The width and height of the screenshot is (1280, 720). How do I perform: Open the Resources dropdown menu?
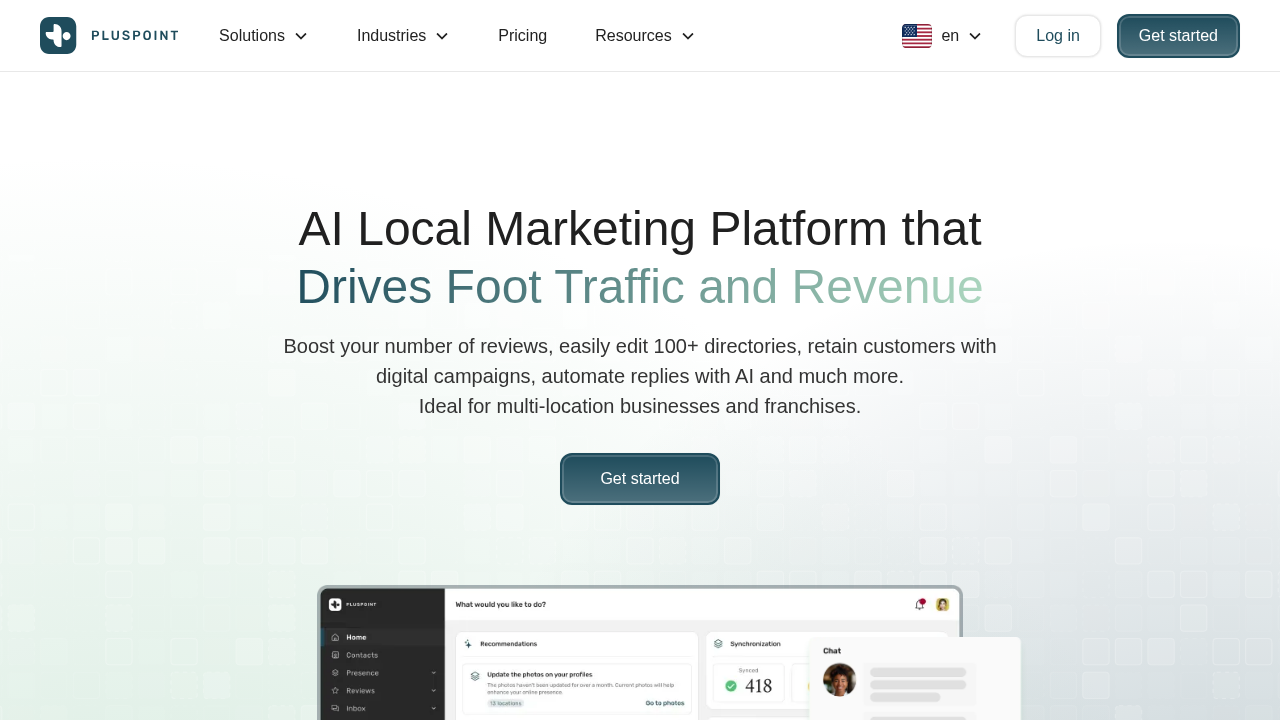coord(645,36)
